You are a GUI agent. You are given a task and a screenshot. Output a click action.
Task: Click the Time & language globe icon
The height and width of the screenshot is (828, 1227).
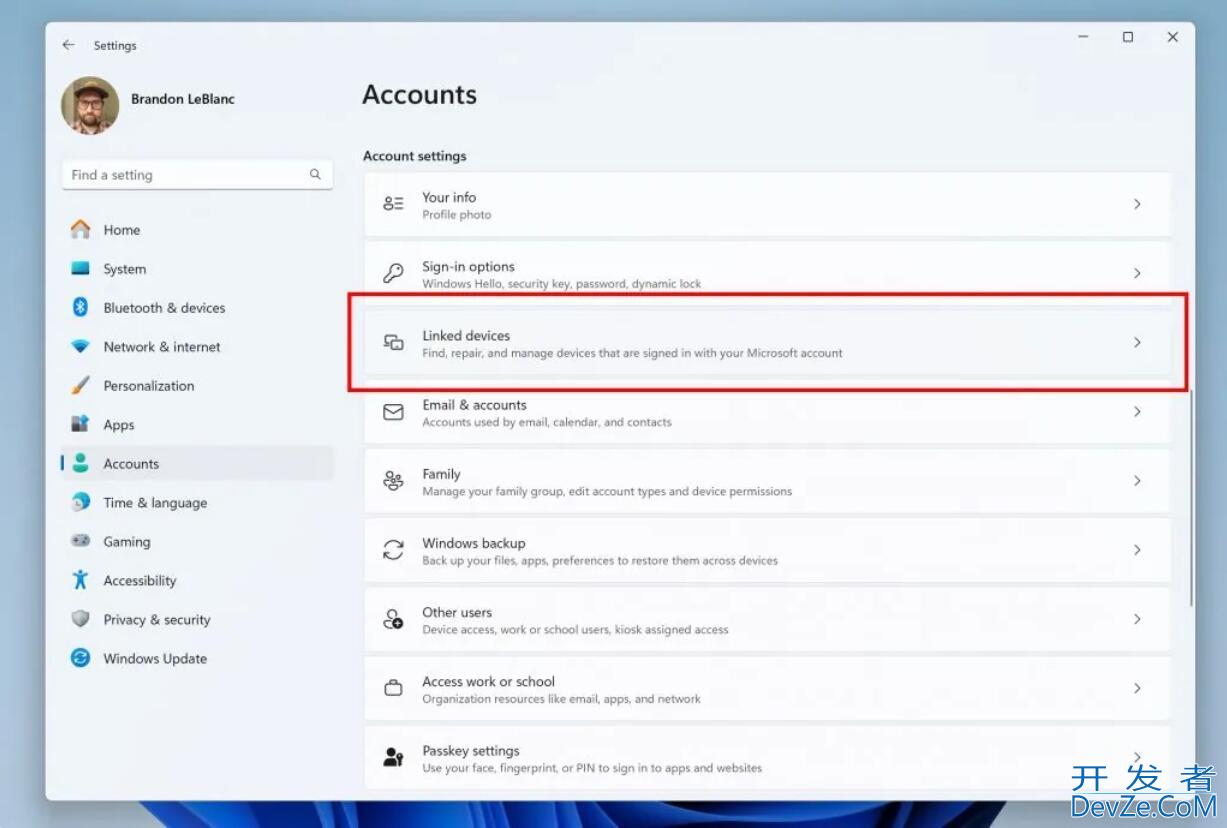point(81,502)
